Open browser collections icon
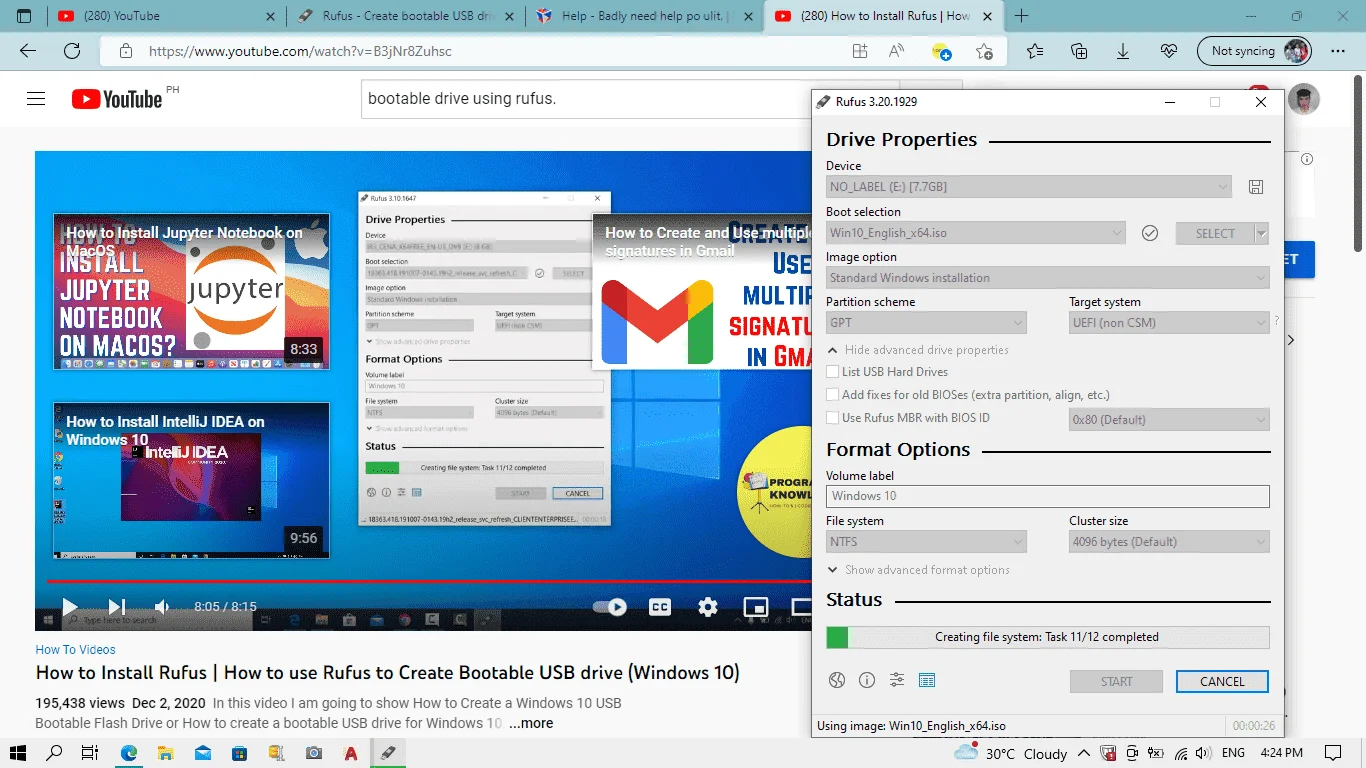Viewport: 1366px width, 768px height. coord(1079,51)
